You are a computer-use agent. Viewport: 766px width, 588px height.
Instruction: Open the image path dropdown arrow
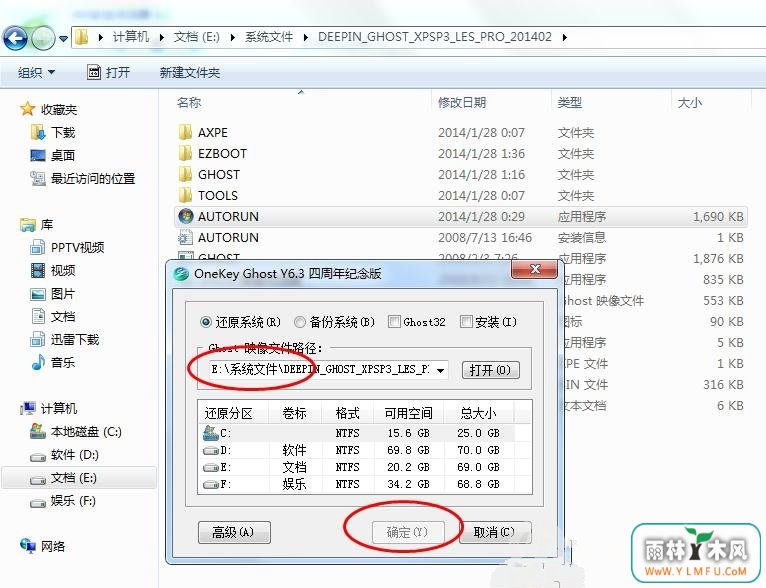point(441,370)
